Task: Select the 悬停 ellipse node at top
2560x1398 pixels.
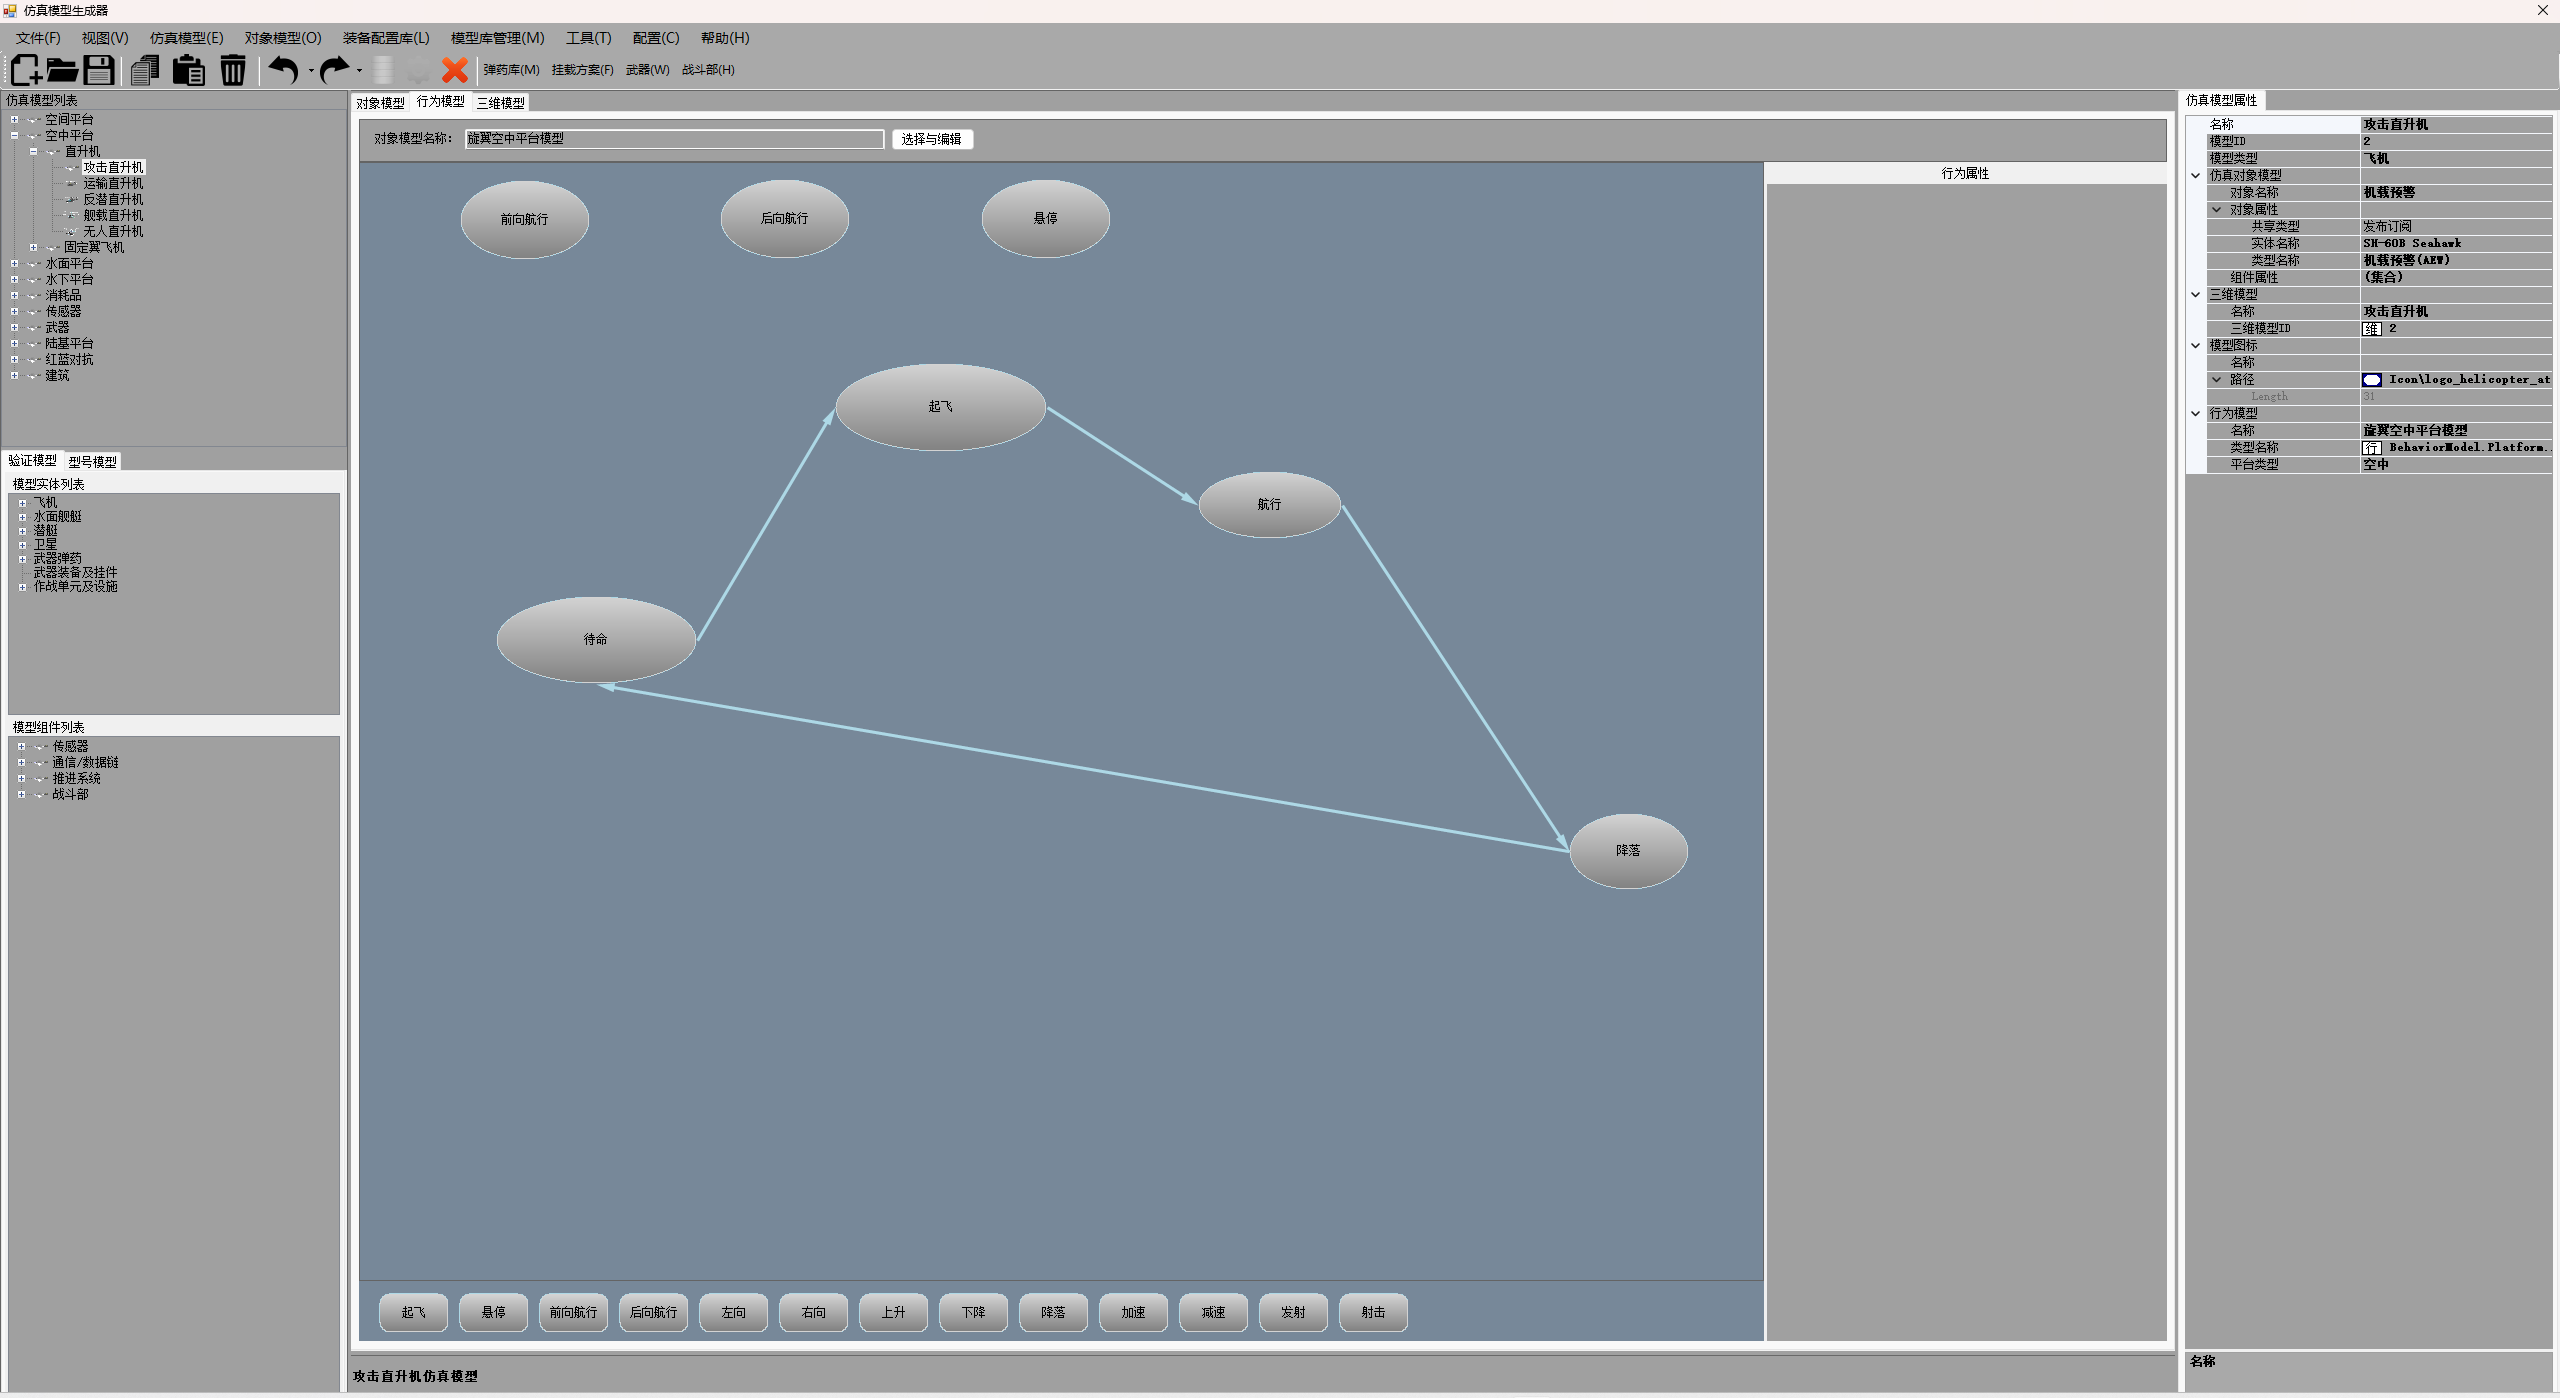Action: [x=1045, y=218]
